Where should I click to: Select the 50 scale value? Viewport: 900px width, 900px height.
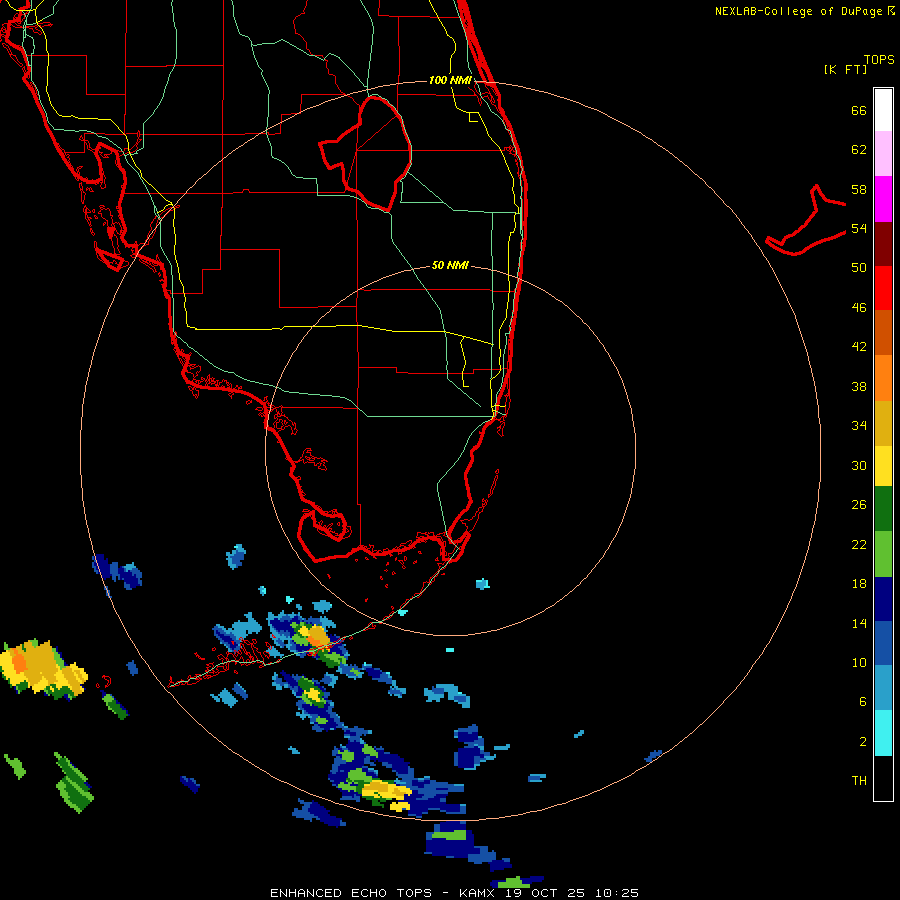pyautogui.click(x=859, y=268)
